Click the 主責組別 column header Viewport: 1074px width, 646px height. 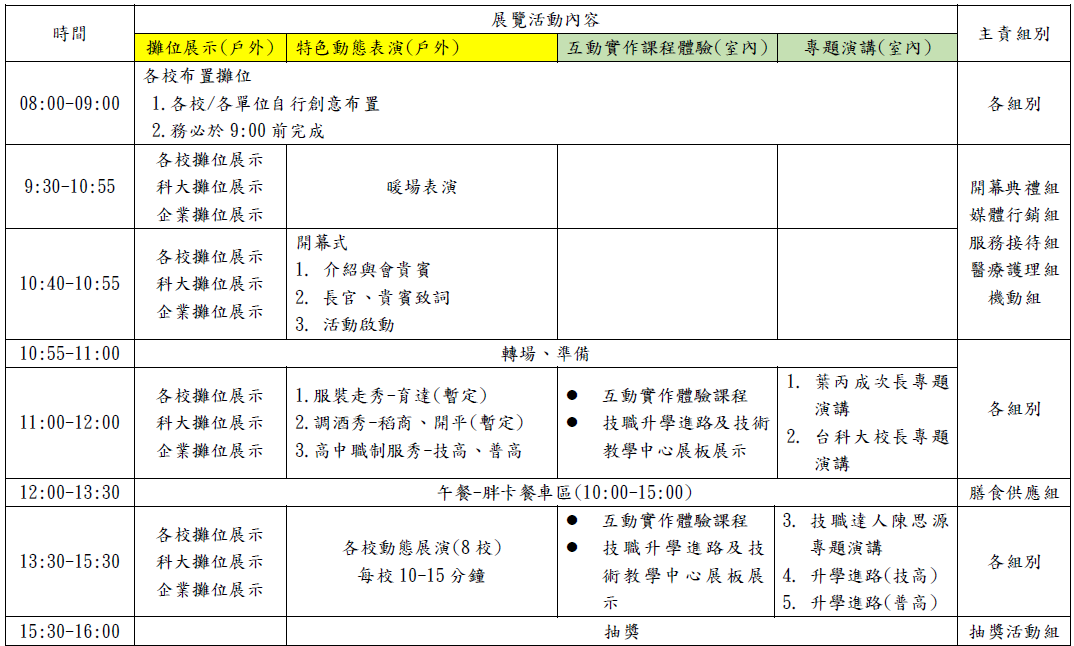(1013, 33)
